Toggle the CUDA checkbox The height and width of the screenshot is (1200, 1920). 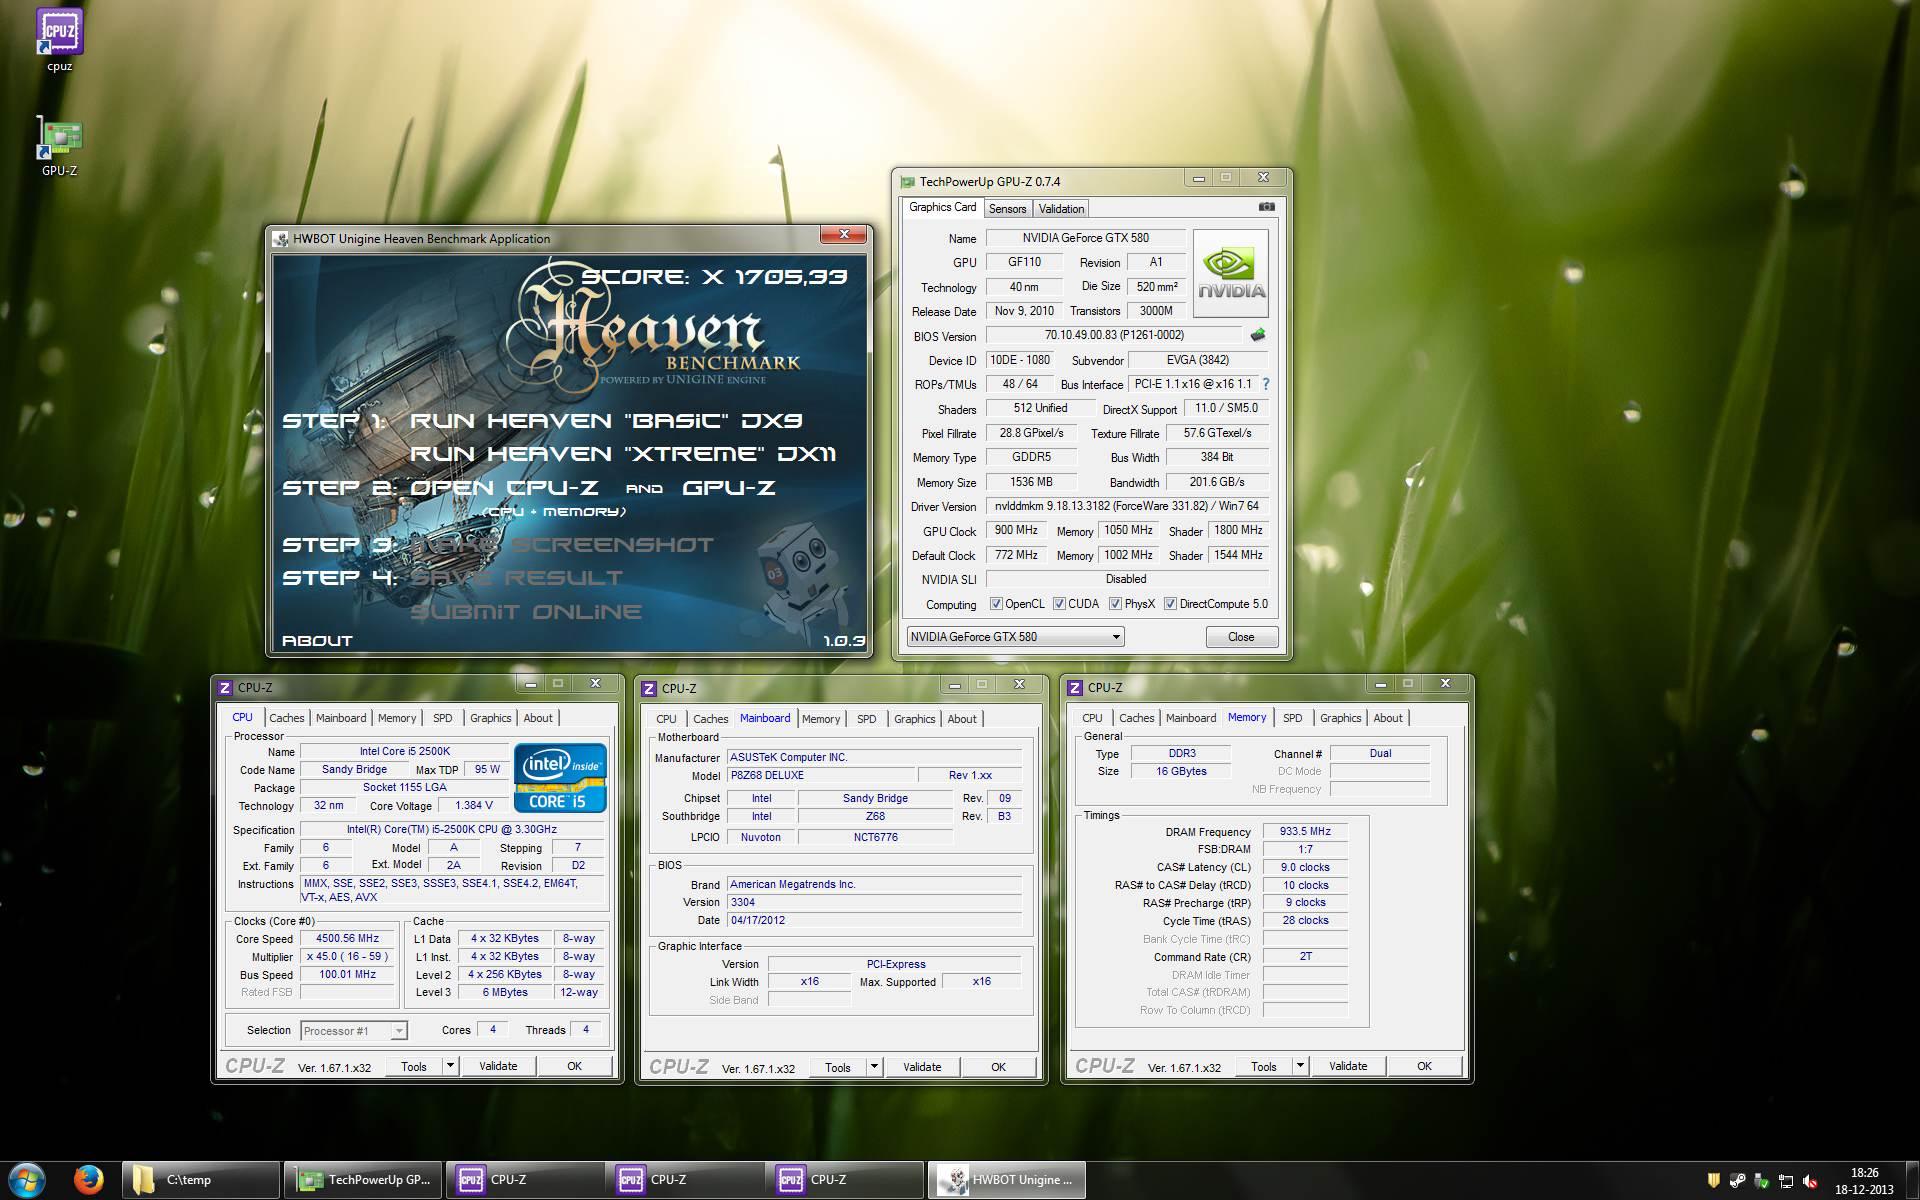[1059, 604]
